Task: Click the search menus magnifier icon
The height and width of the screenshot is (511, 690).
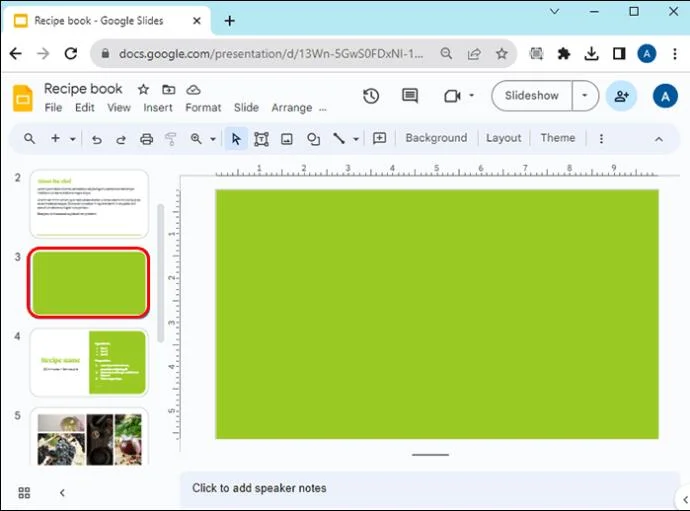Action: 29,139
